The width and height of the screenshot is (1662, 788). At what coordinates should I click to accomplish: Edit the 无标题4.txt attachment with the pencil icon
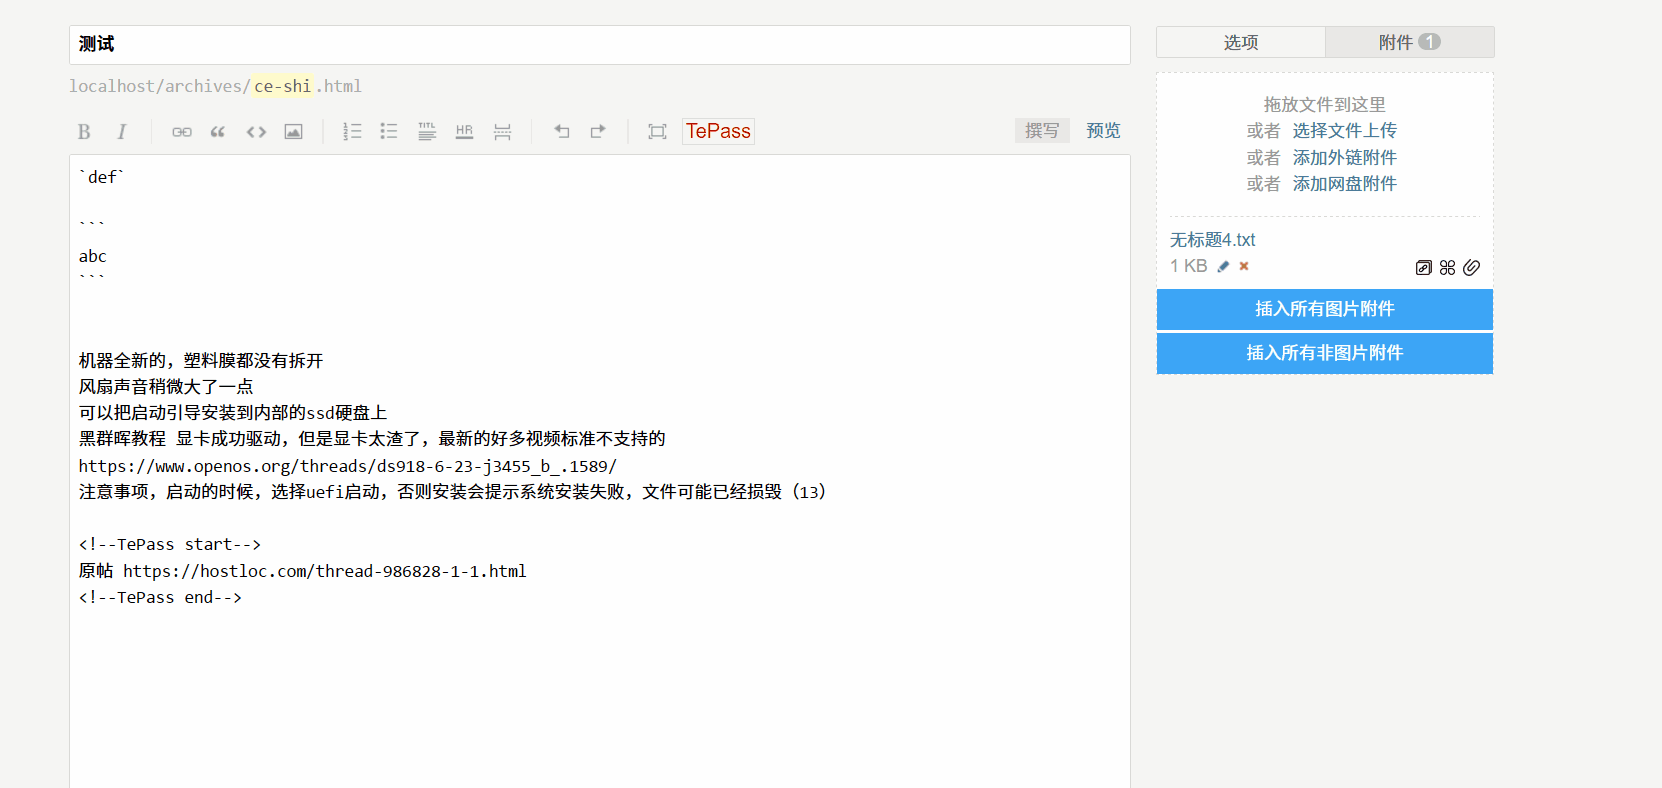coord(1223,266)
